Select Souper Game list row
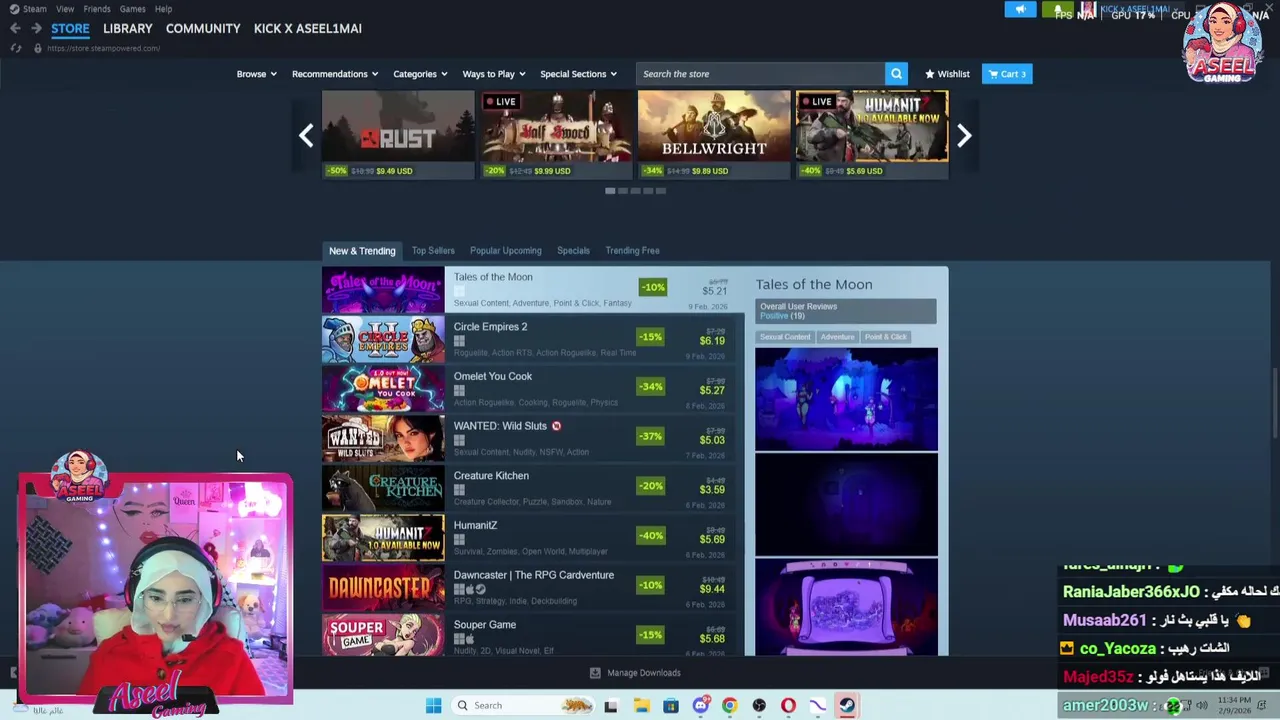Viewport: 1280px width, 720px height. click(533, 635)
